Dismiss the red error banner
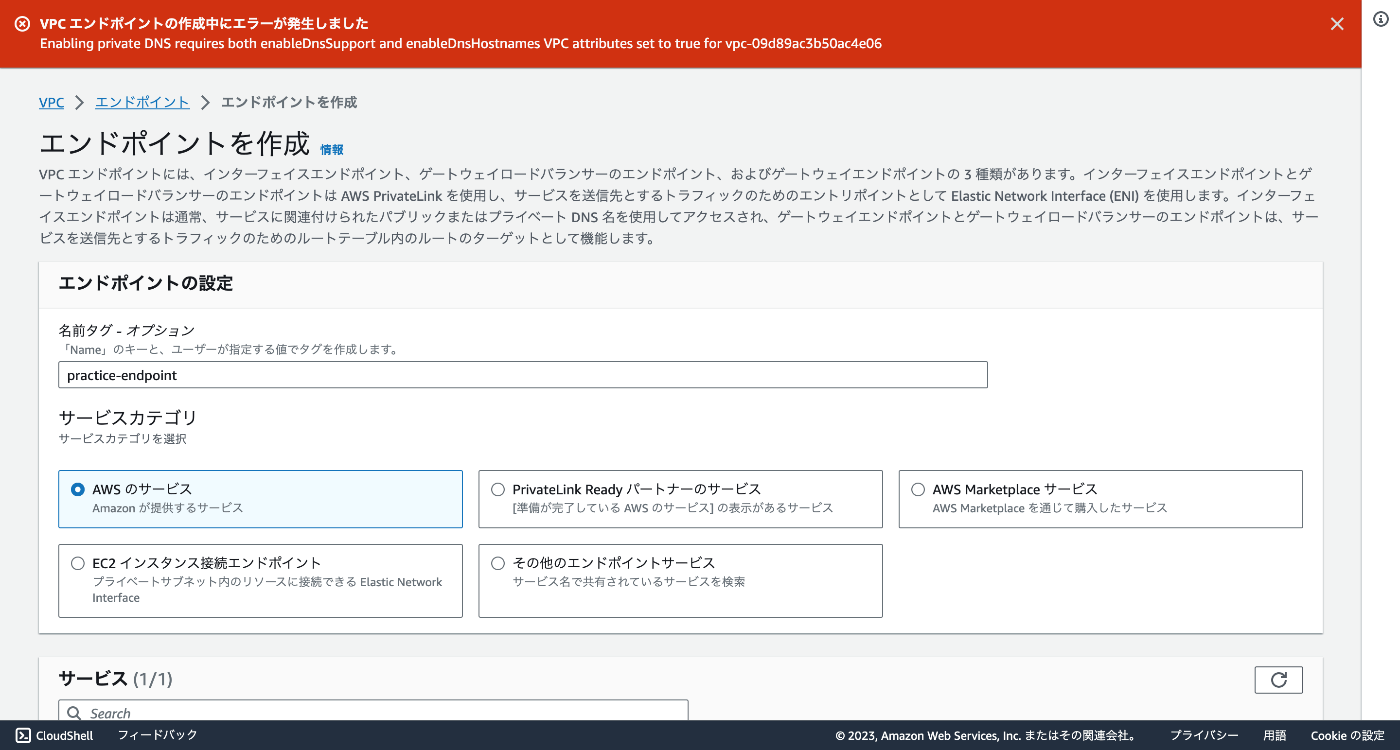The height and width of the screenshot is (750, 1400). 1337,24
